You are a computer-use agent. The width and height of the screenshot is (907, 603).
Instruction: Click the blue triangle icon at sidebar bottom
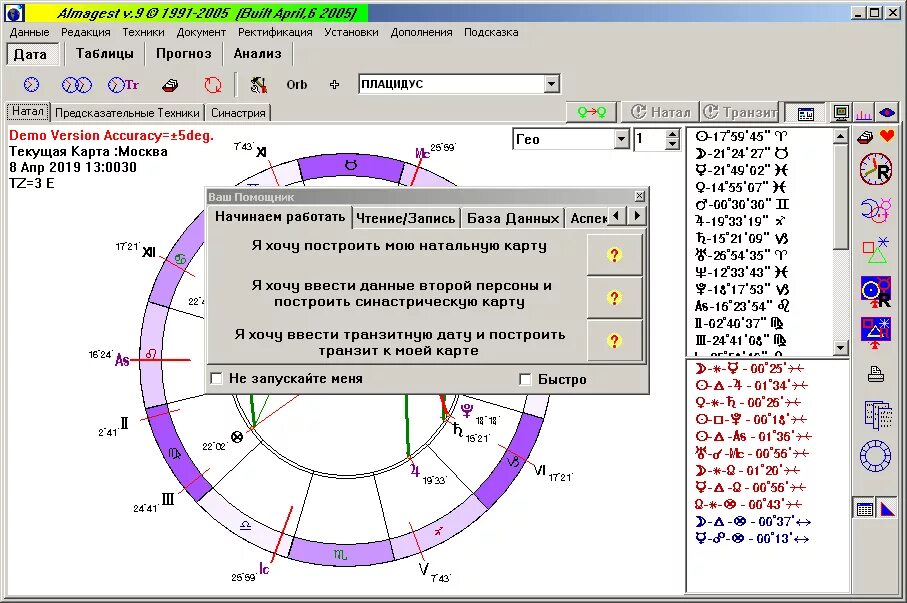(886, 509)
